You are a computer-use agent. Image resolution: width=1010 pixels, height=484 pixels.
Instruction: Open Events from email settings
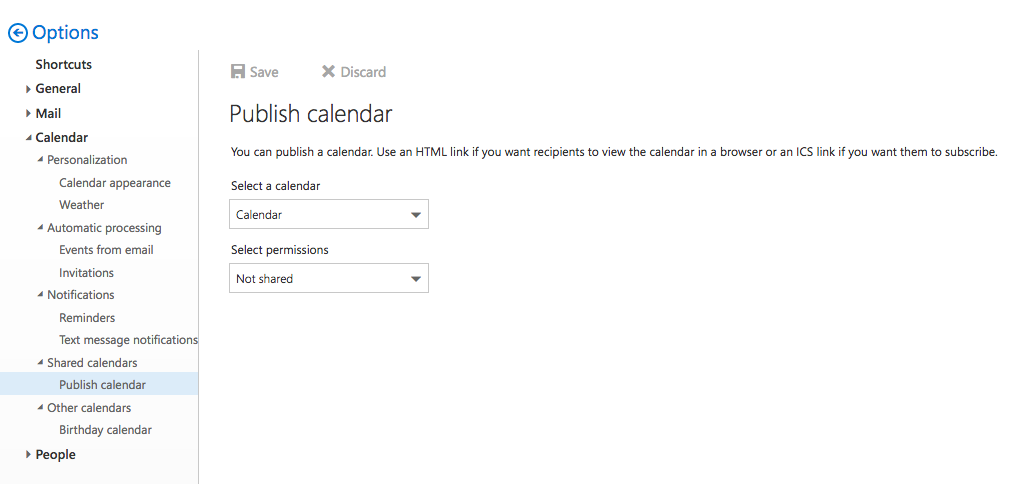106,250
